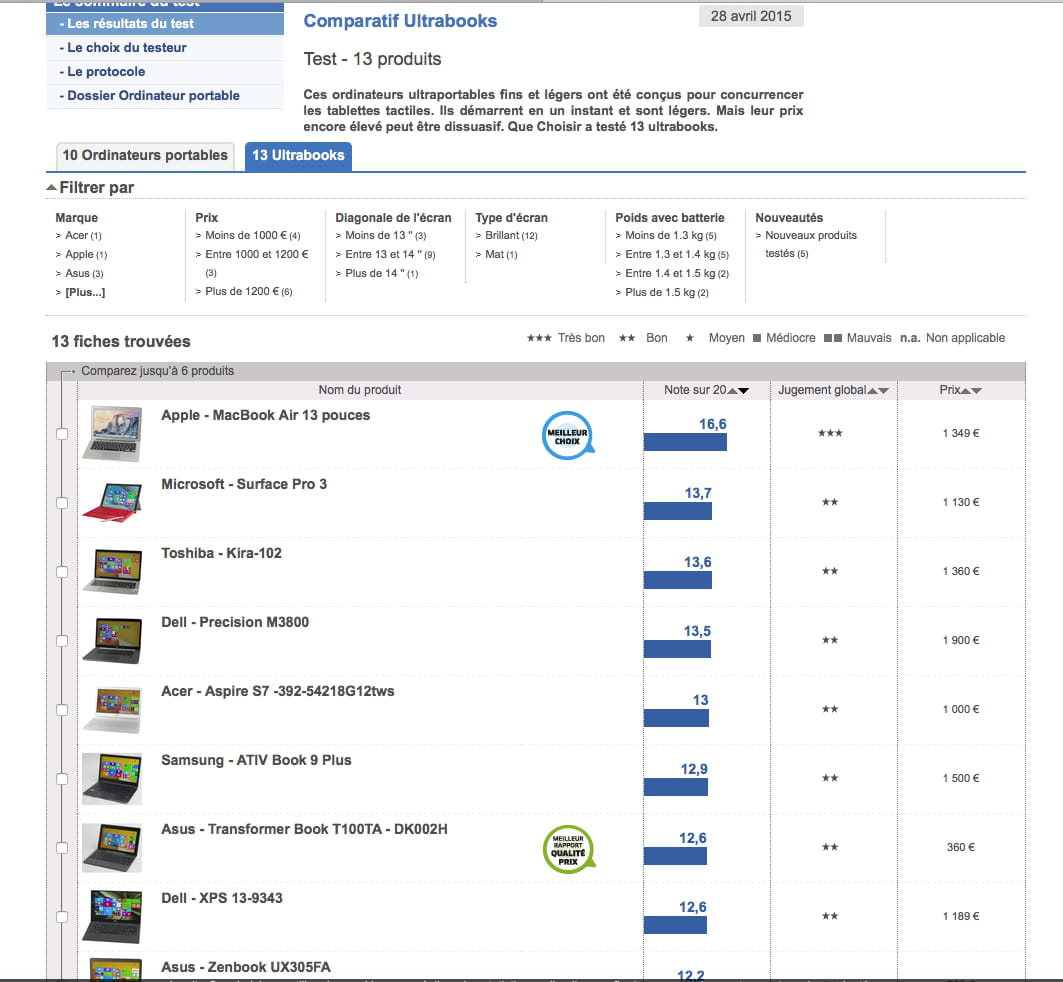1063x982 pixels.
Task: Open Acer - Aspire S7 product page
Action: [278, 692]
